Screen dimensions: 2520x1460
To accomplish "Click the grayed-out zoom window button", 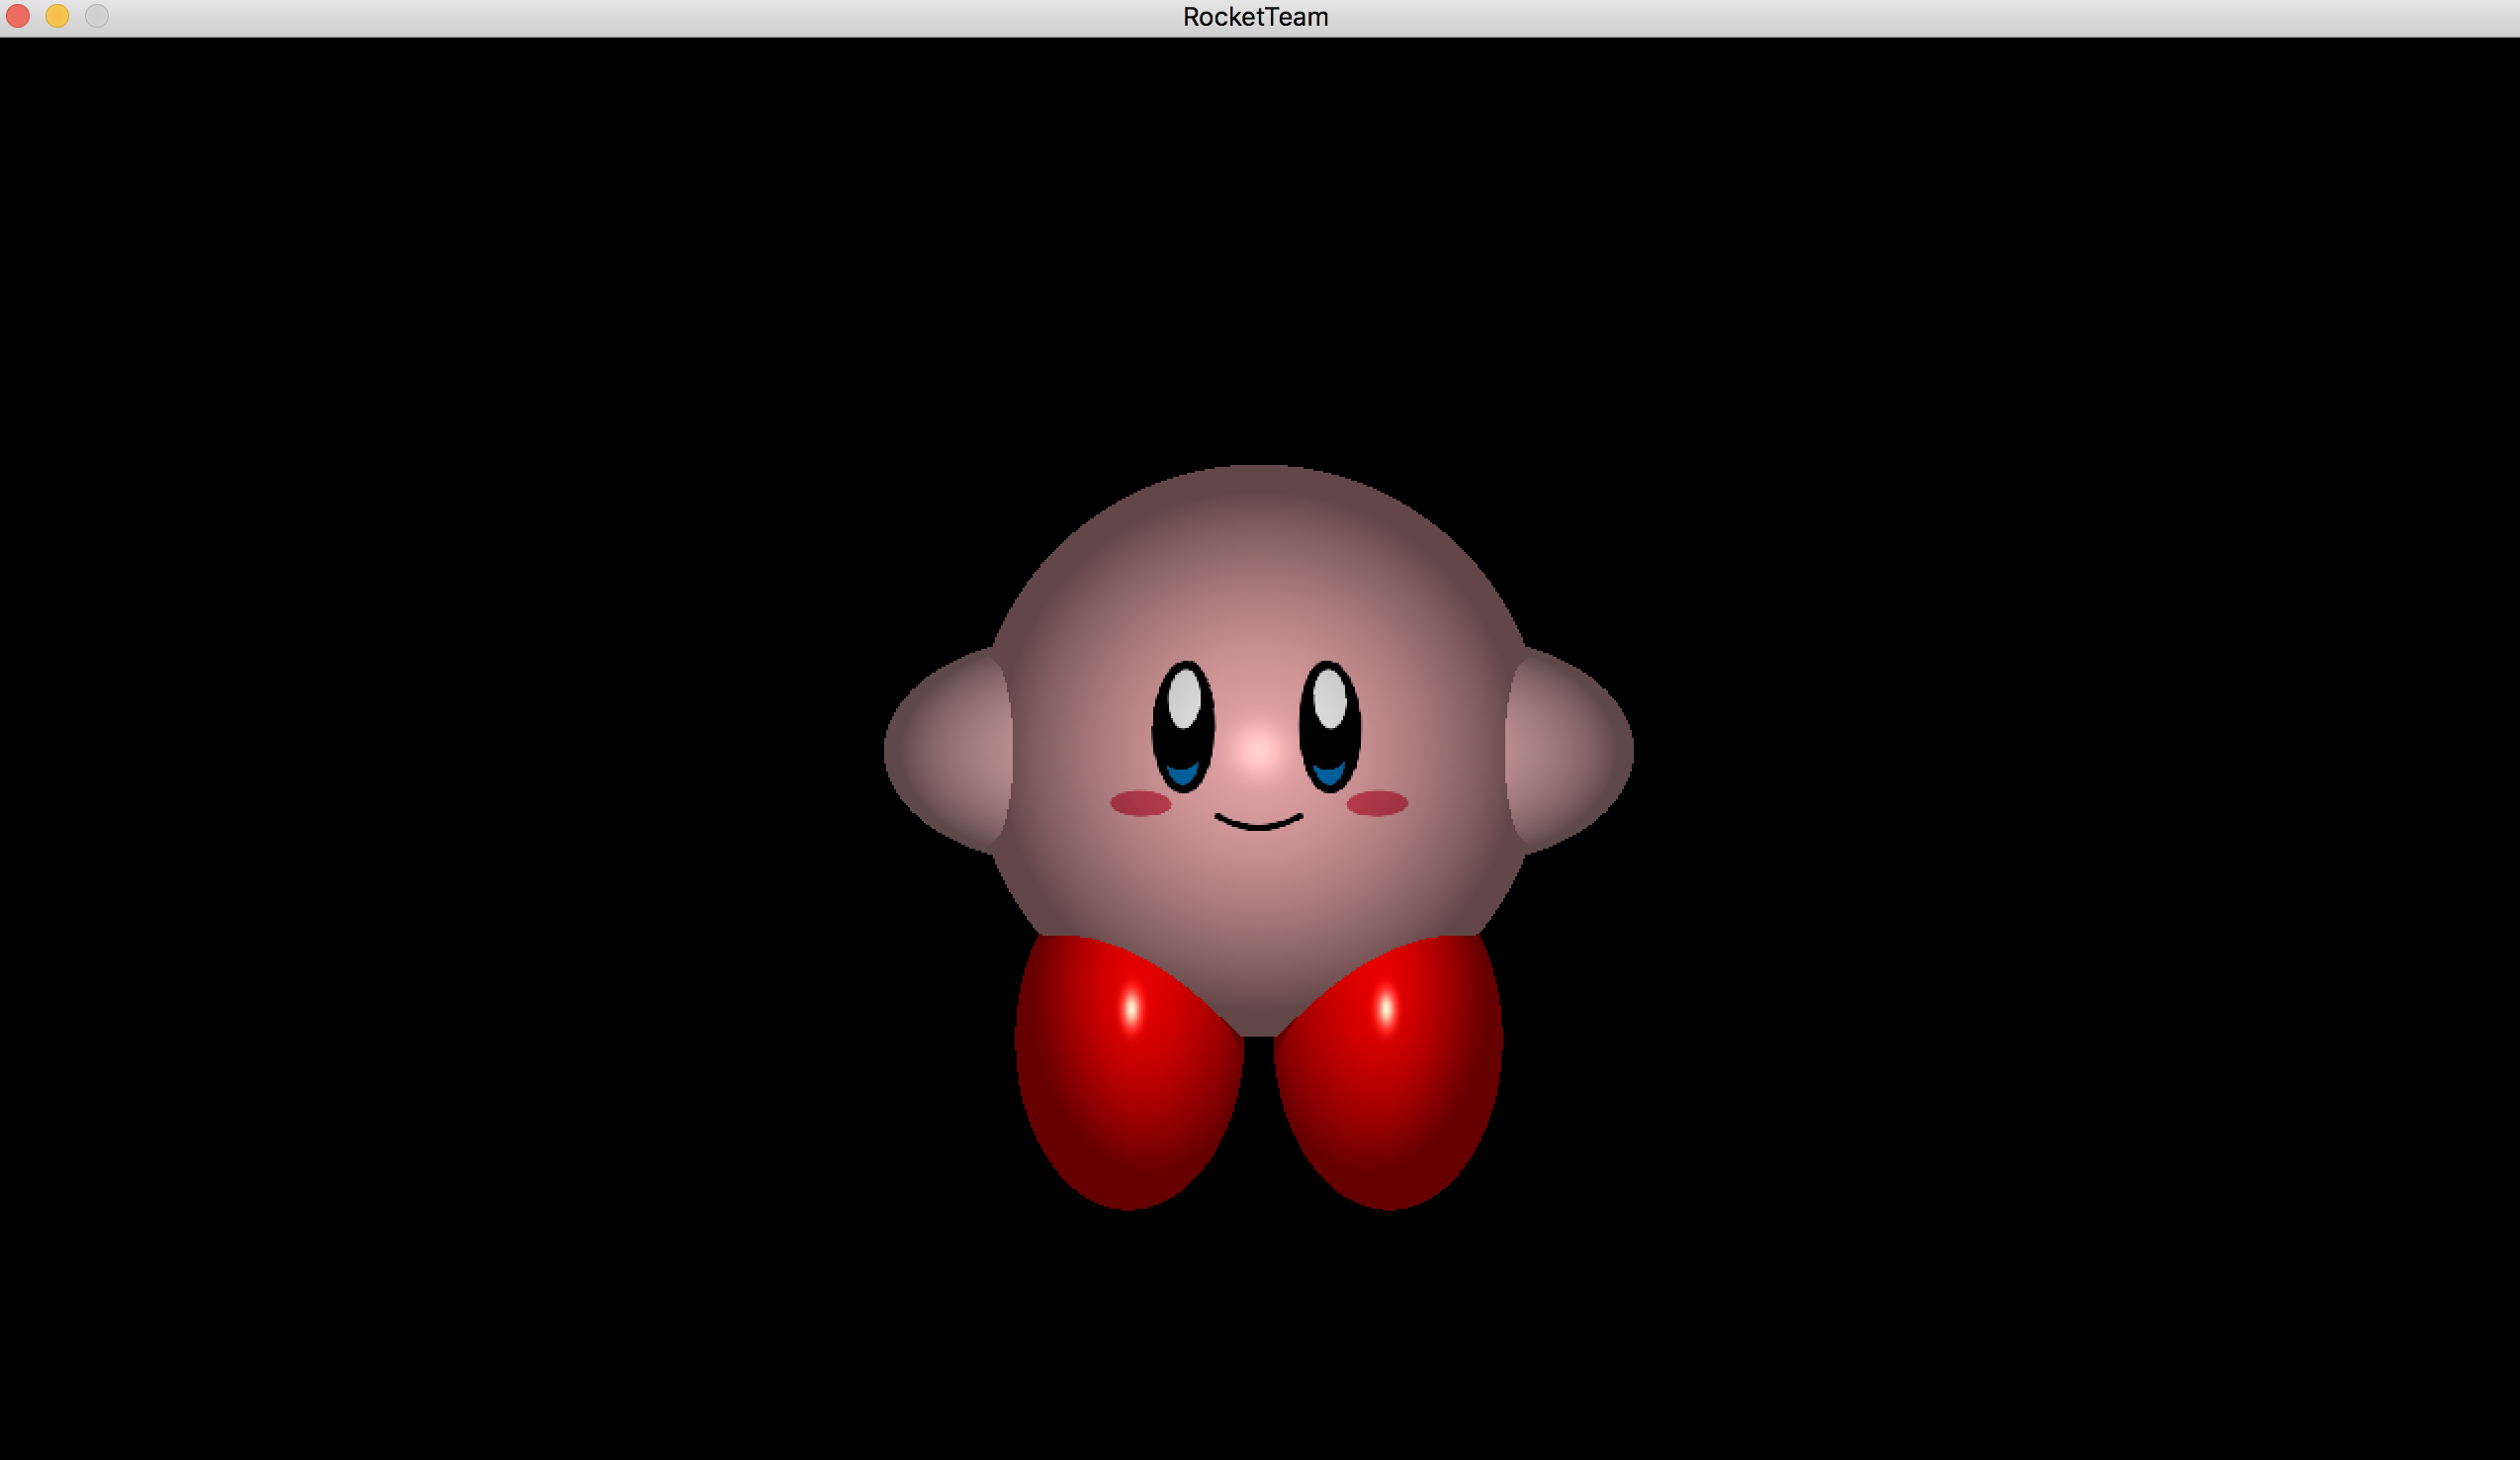I will click(x=96, y=16).
